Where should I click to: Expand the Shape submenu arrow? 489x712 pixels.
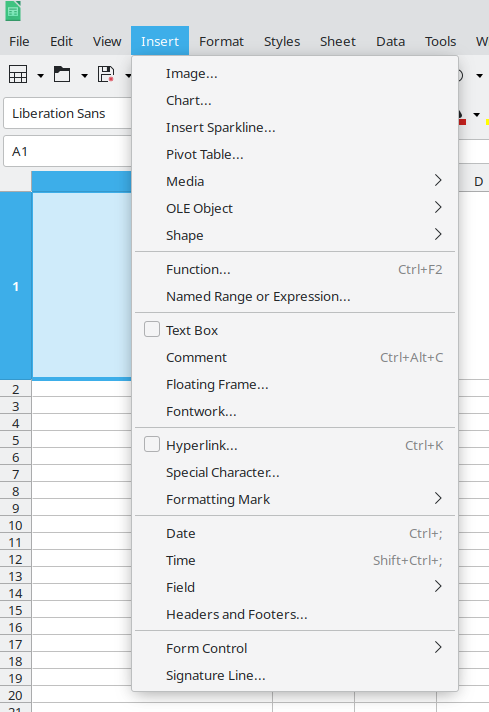tap(438, 235)
